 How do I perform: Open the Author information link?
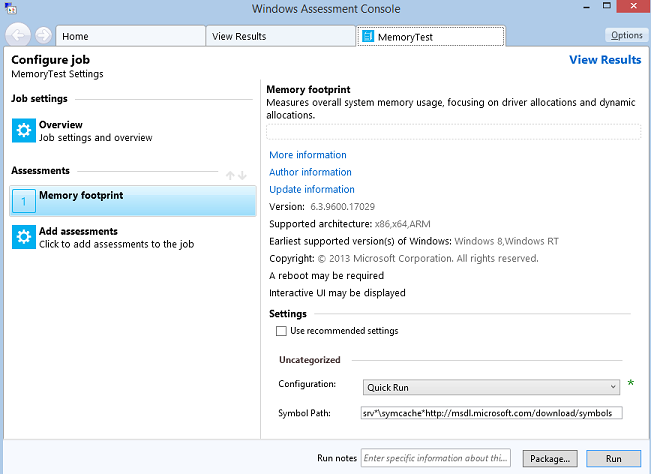(310, 172)
